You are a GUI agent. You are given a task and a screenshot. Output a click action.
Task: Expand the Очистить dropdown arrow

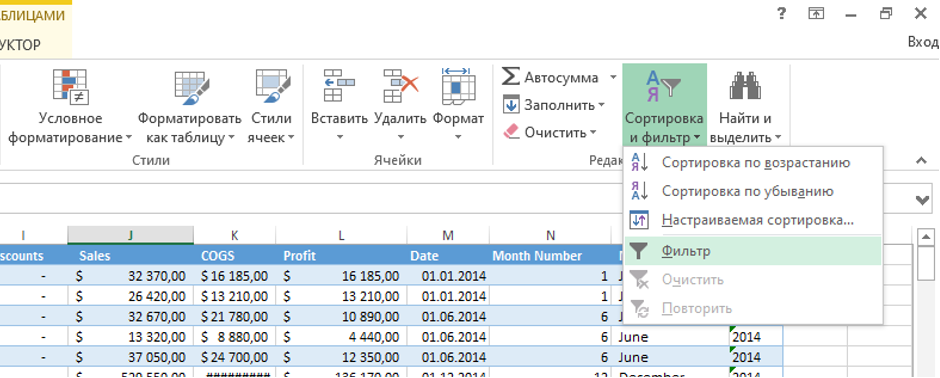pos(593,132)
